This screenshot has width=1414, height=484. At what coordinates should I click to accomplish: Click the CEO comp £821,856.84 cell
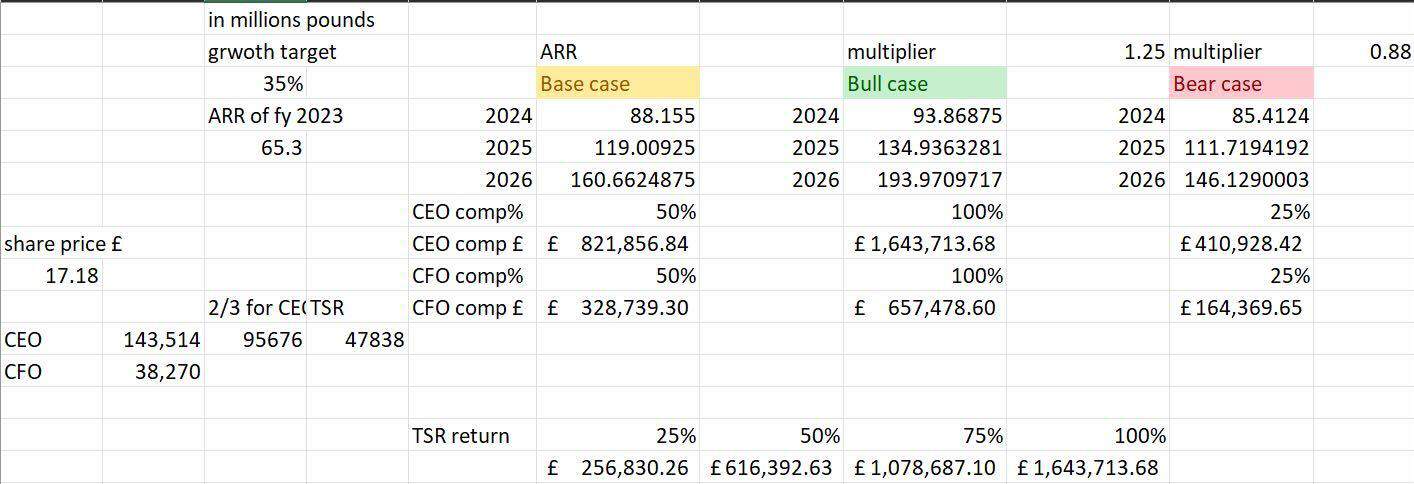[618, 244]
